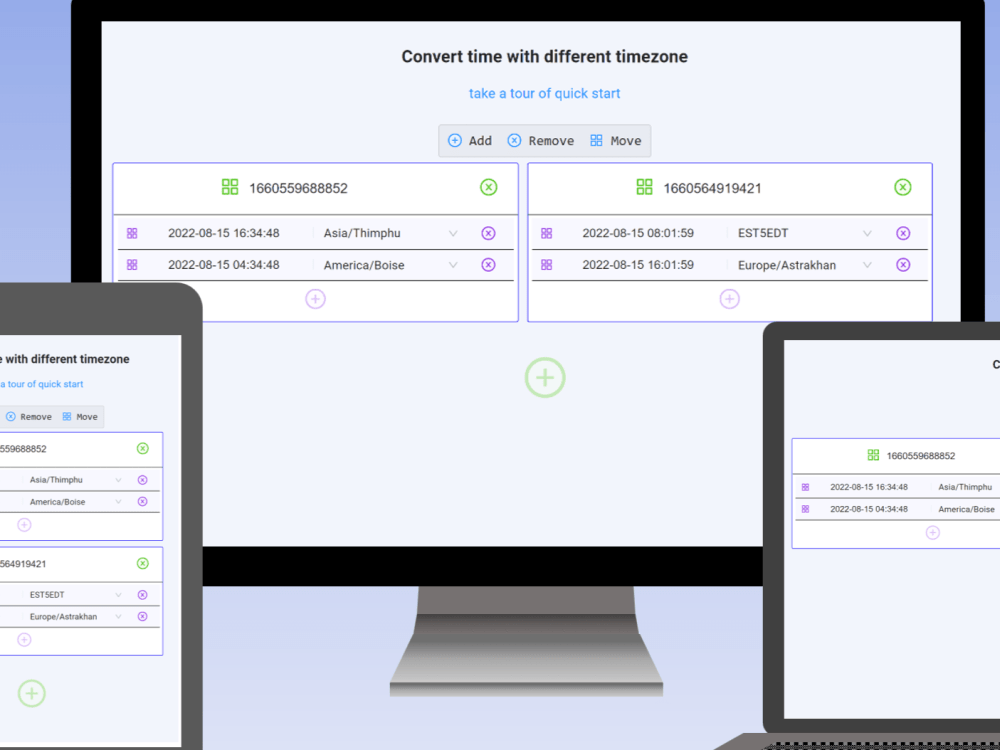Delete the America/Boise row on the tablet
1000x750 pixels.
pos(143,502)
